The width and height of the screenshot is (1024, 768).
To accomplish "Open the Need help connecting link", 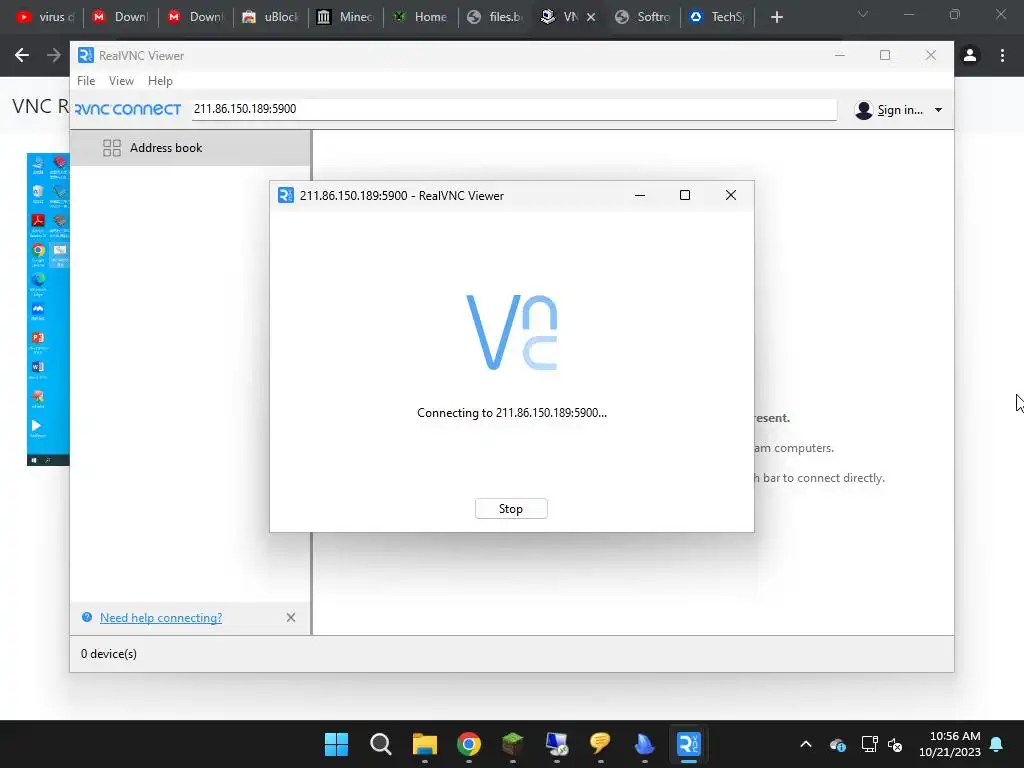I will [x=161, y=618].
